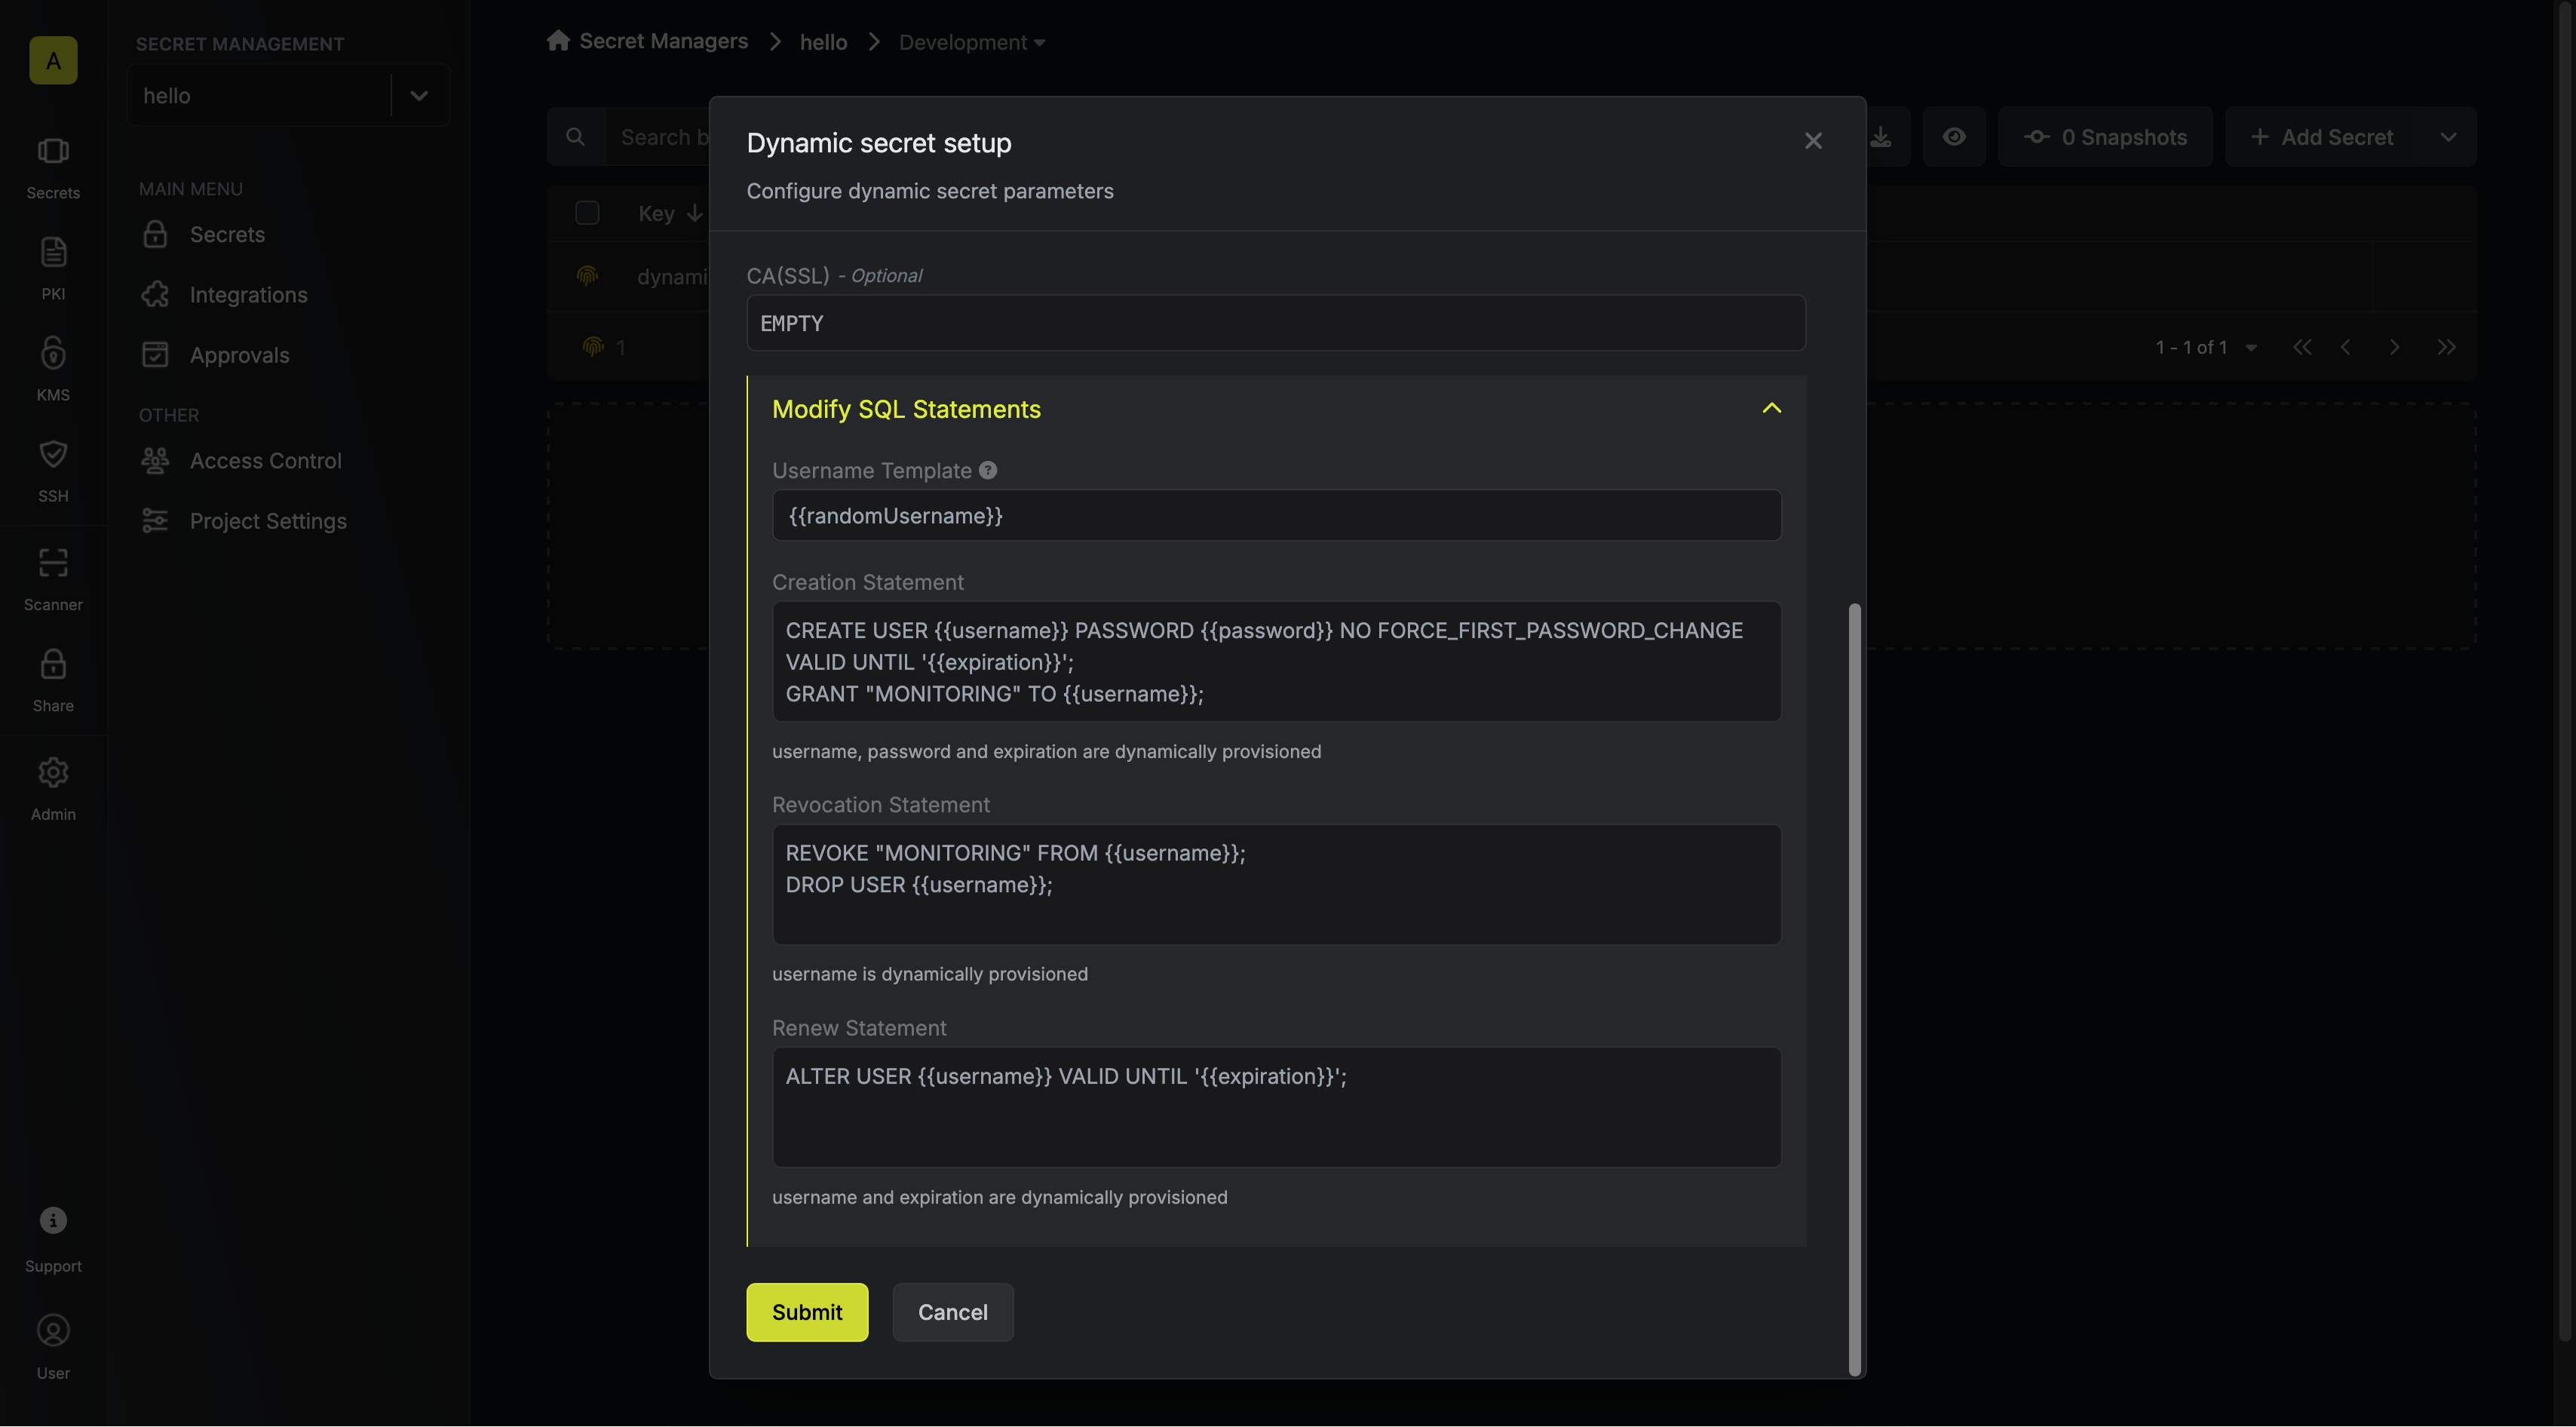
Task: Click the dialog's vertical scrollbar
Action: pos(1855,990)
